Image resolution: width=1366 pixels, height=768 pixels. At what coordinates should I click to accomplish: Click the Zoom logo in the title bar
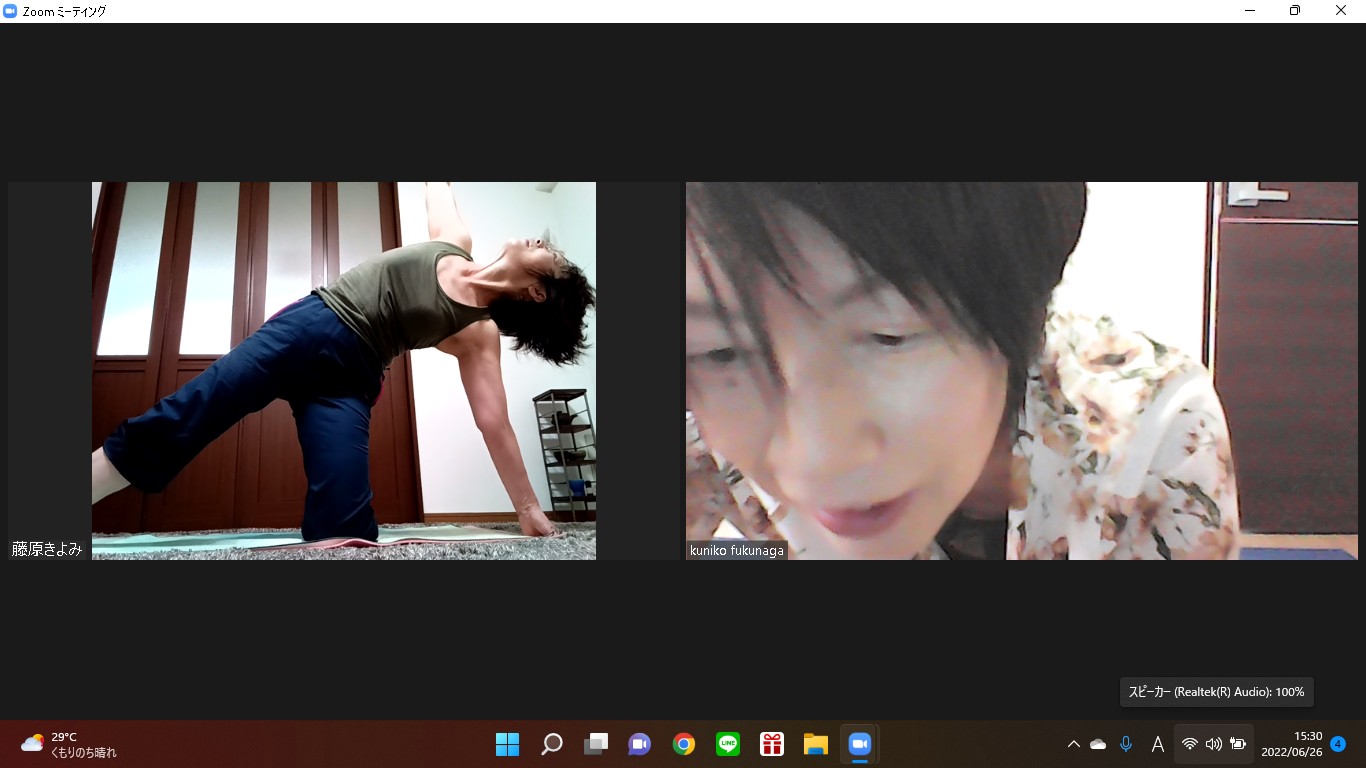[10, 11]
